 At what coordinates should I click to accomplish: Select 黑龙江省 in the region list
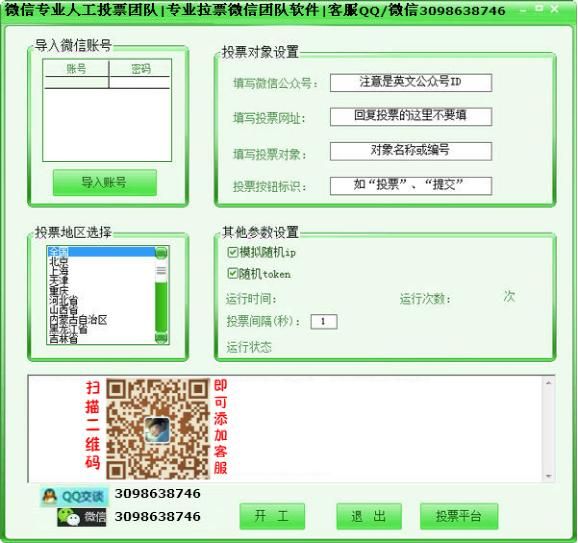[101, 329]
